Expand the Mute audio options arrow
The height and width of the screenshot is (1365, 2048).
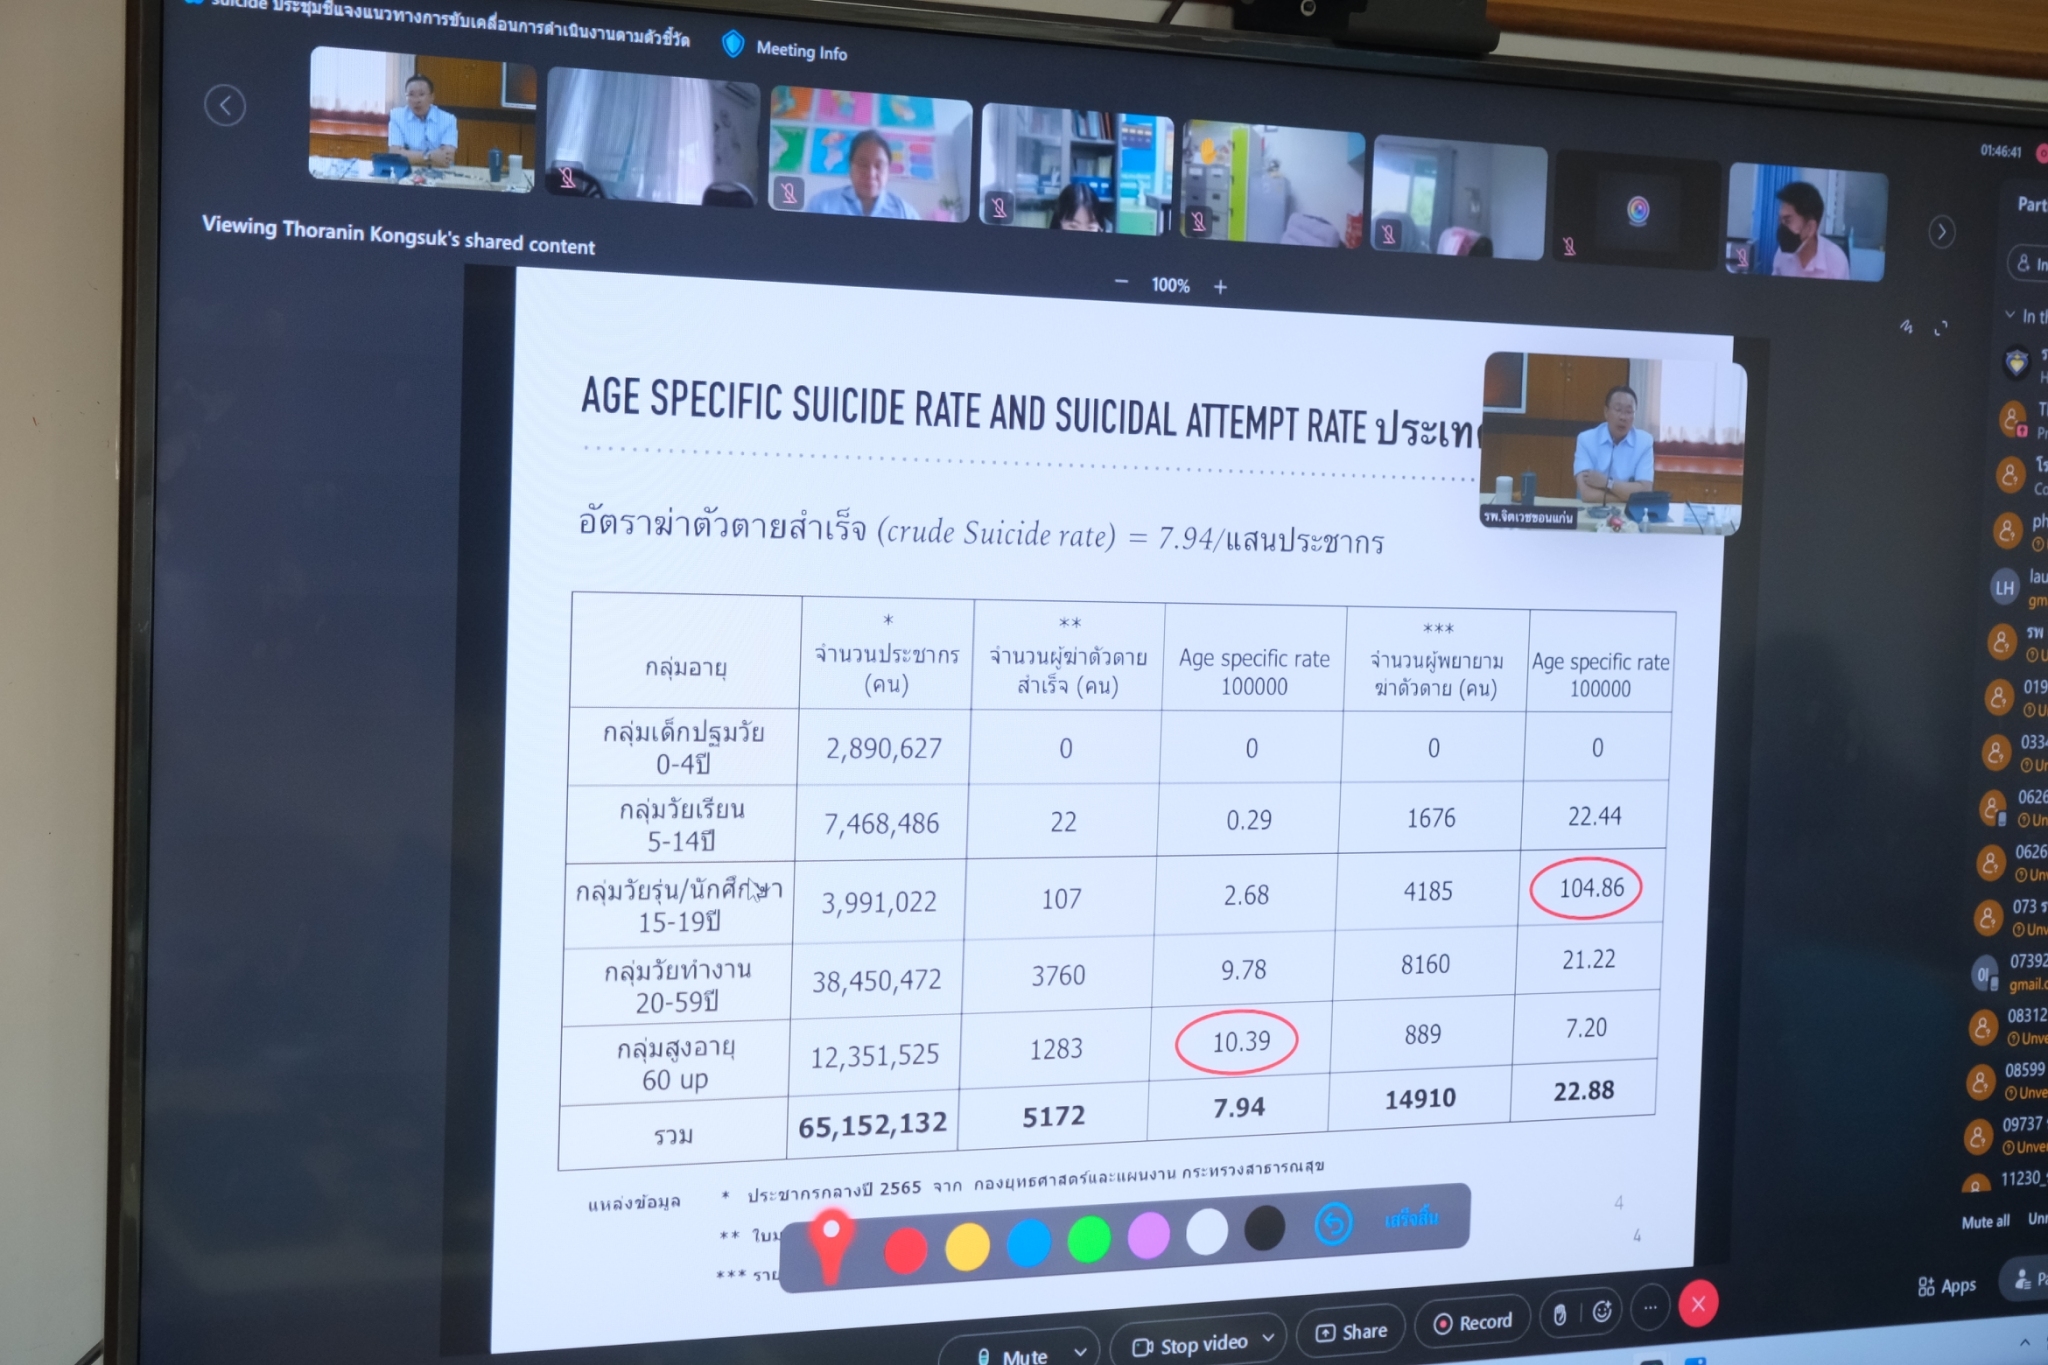(1080, 1351)
